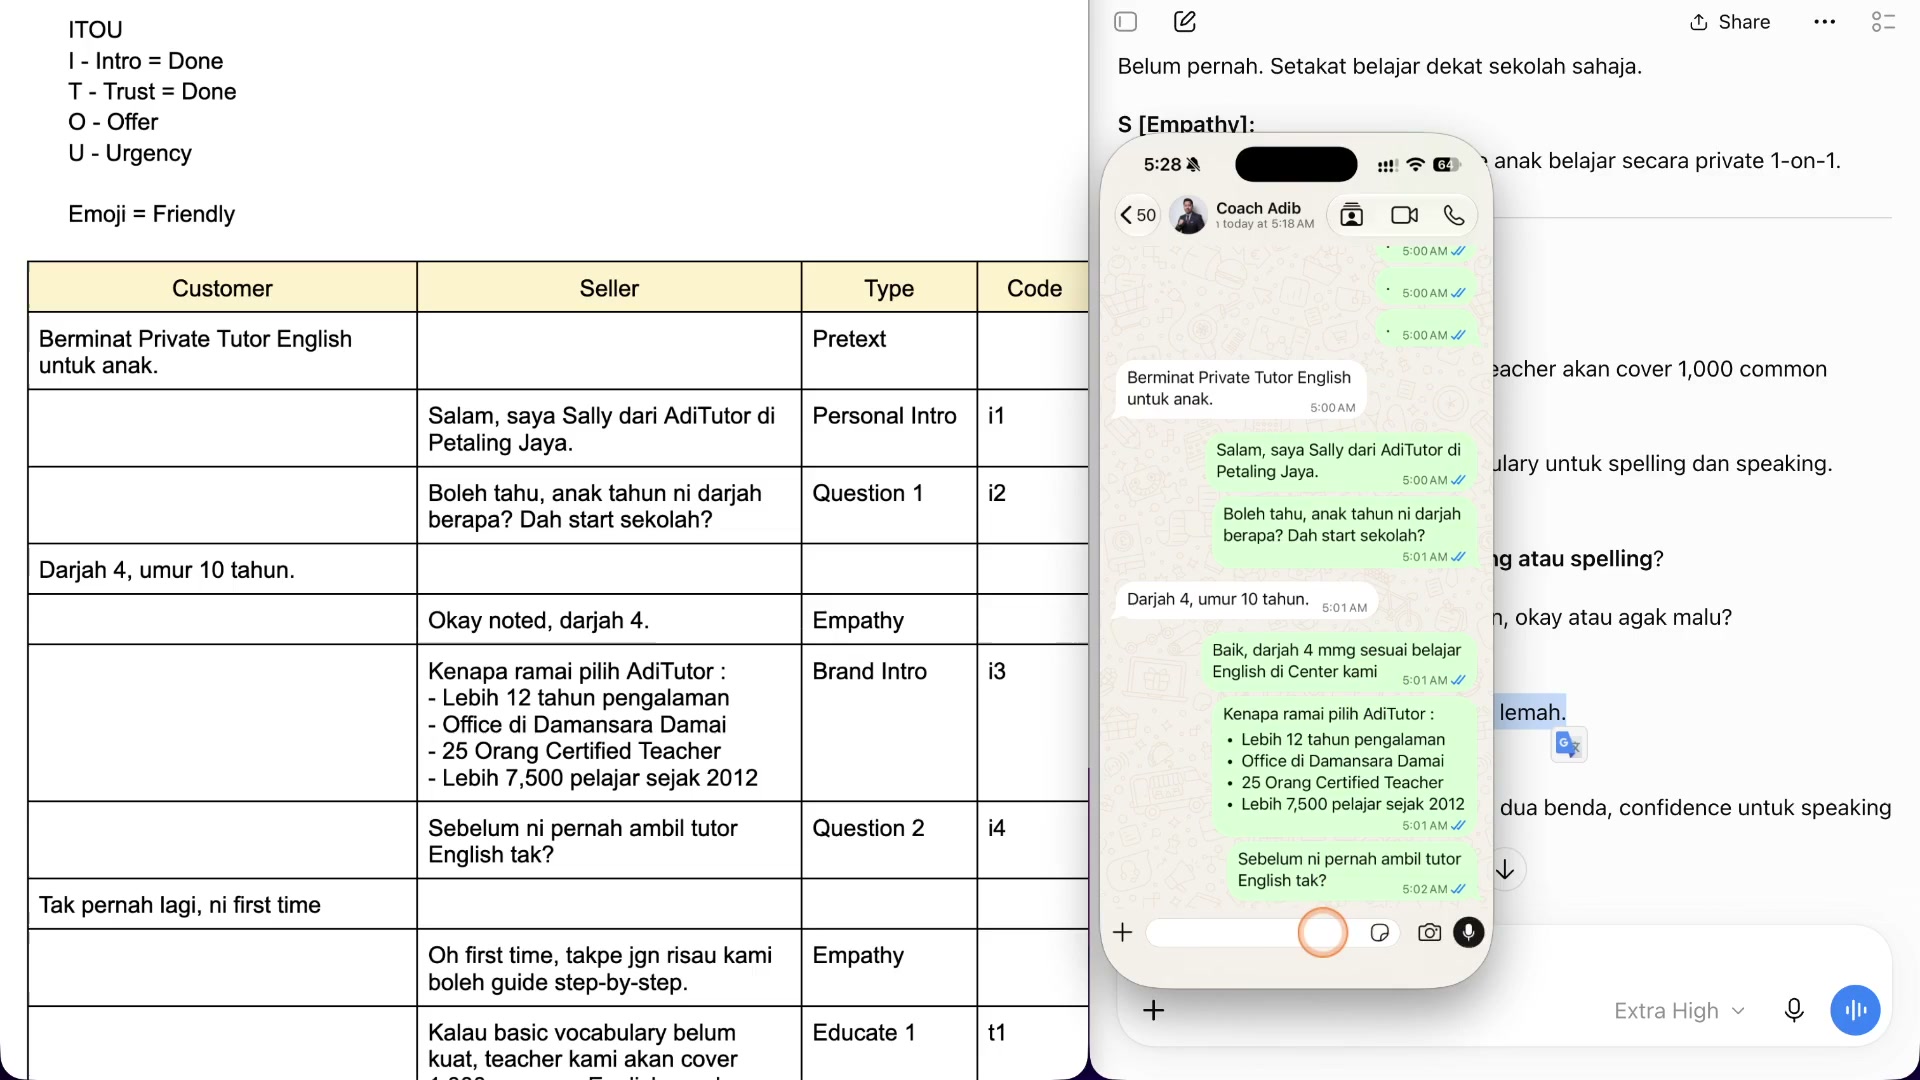Start voice mode with blue waveform button
Screen dimensions: 1920x1080
click(x=1856, y=1011)
